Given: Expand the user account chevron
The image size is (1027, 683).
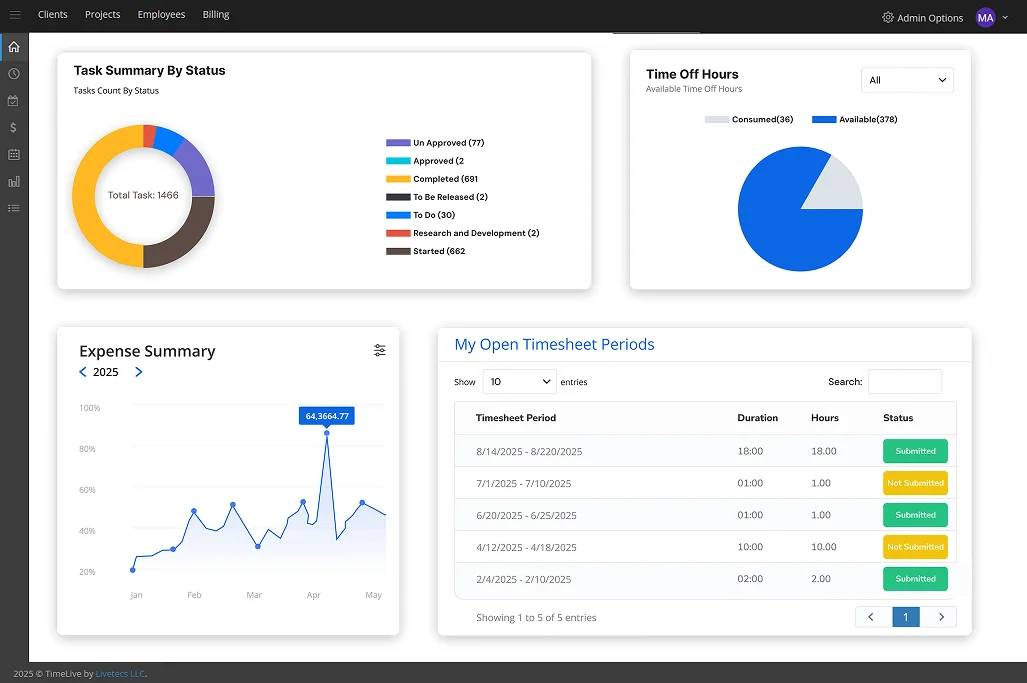Looking at the screenshot, I should click(x=1005, y=18).
